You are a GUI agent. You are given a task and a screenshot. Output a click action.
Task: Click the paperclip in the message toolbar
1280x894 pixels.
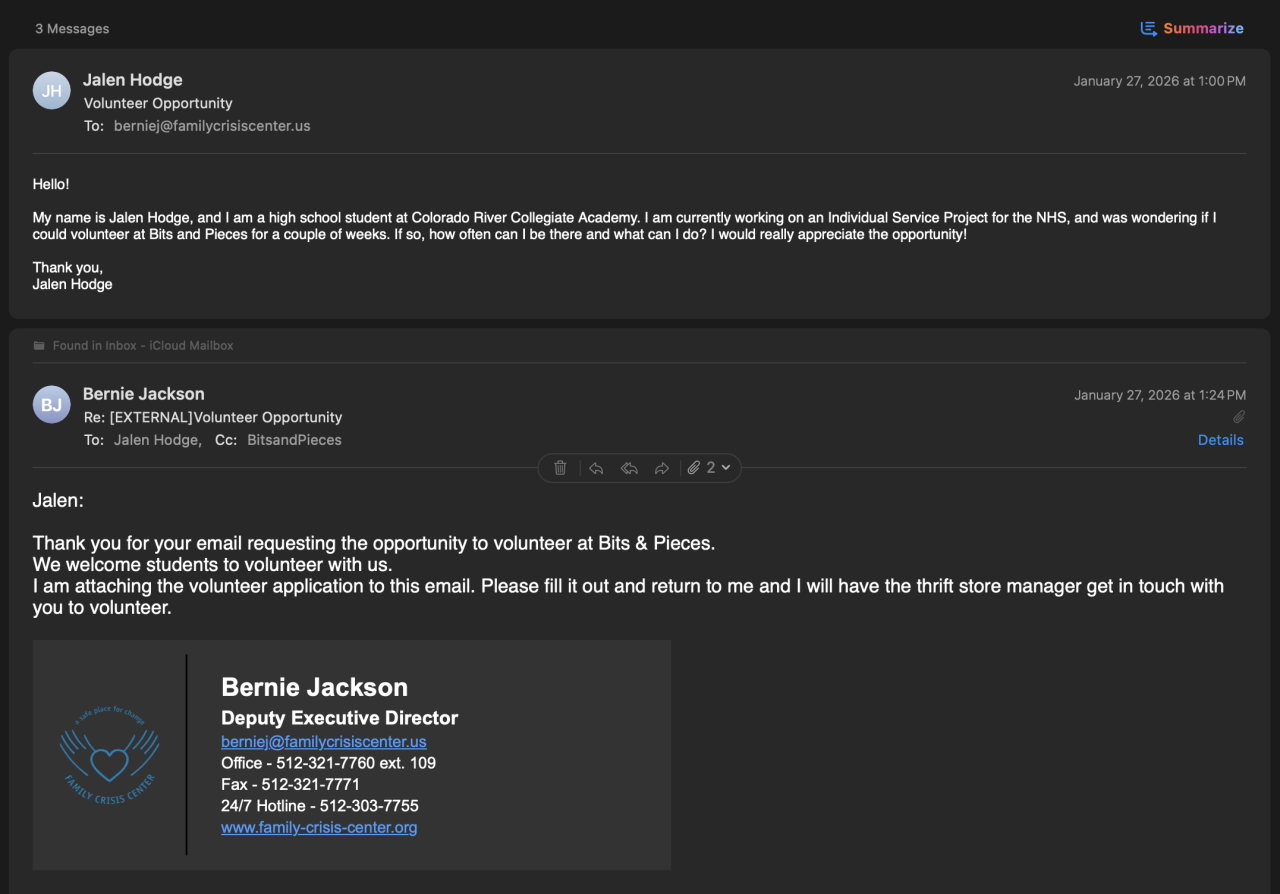pos(694,468)
